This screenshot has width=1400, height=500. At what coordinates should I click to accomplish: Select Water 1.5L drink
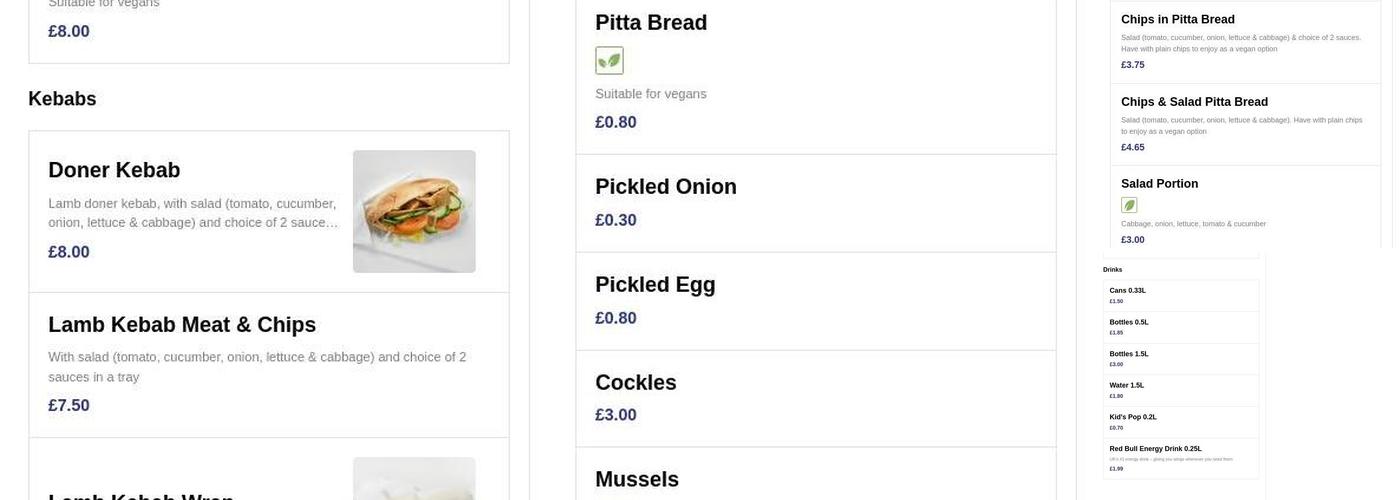tap(1127, 385)
